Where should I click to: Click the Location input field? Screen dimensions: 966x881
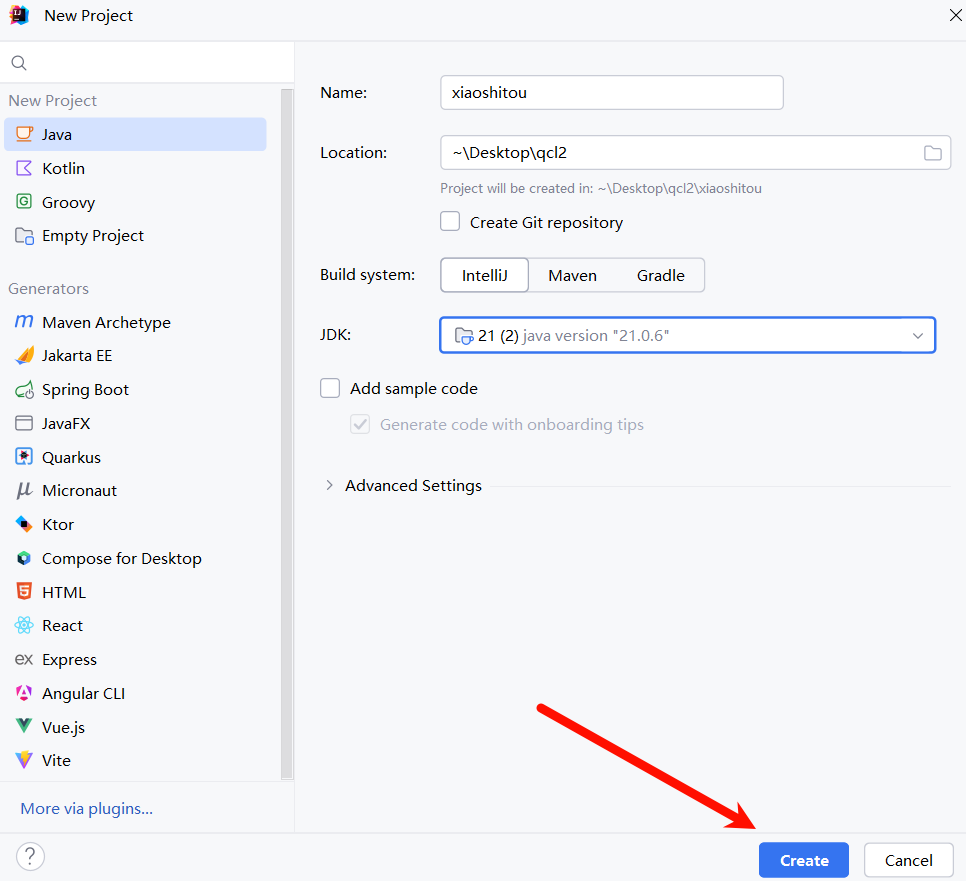[695, 153]
